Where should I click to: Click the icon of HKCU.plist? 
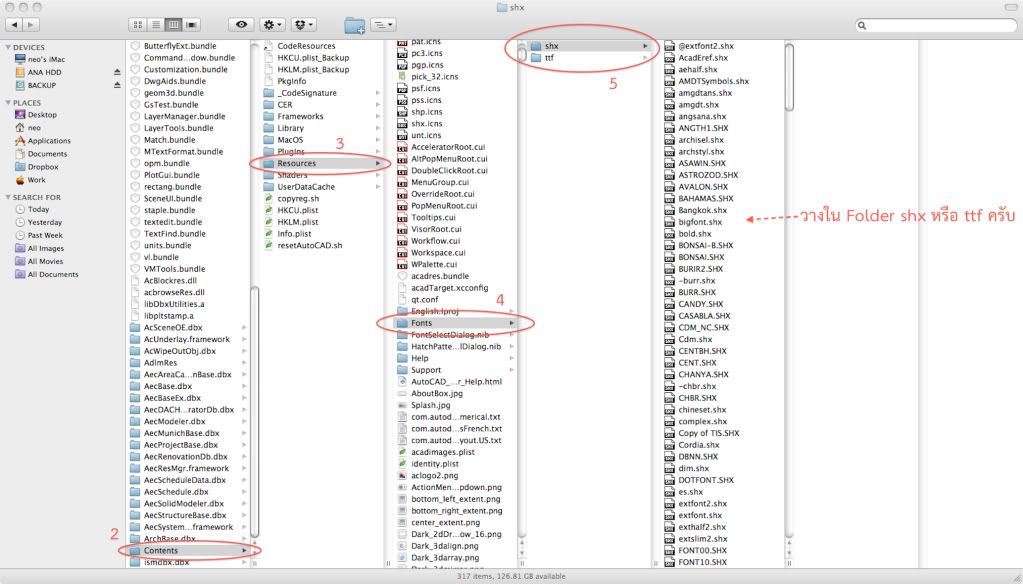click(268, 211)
